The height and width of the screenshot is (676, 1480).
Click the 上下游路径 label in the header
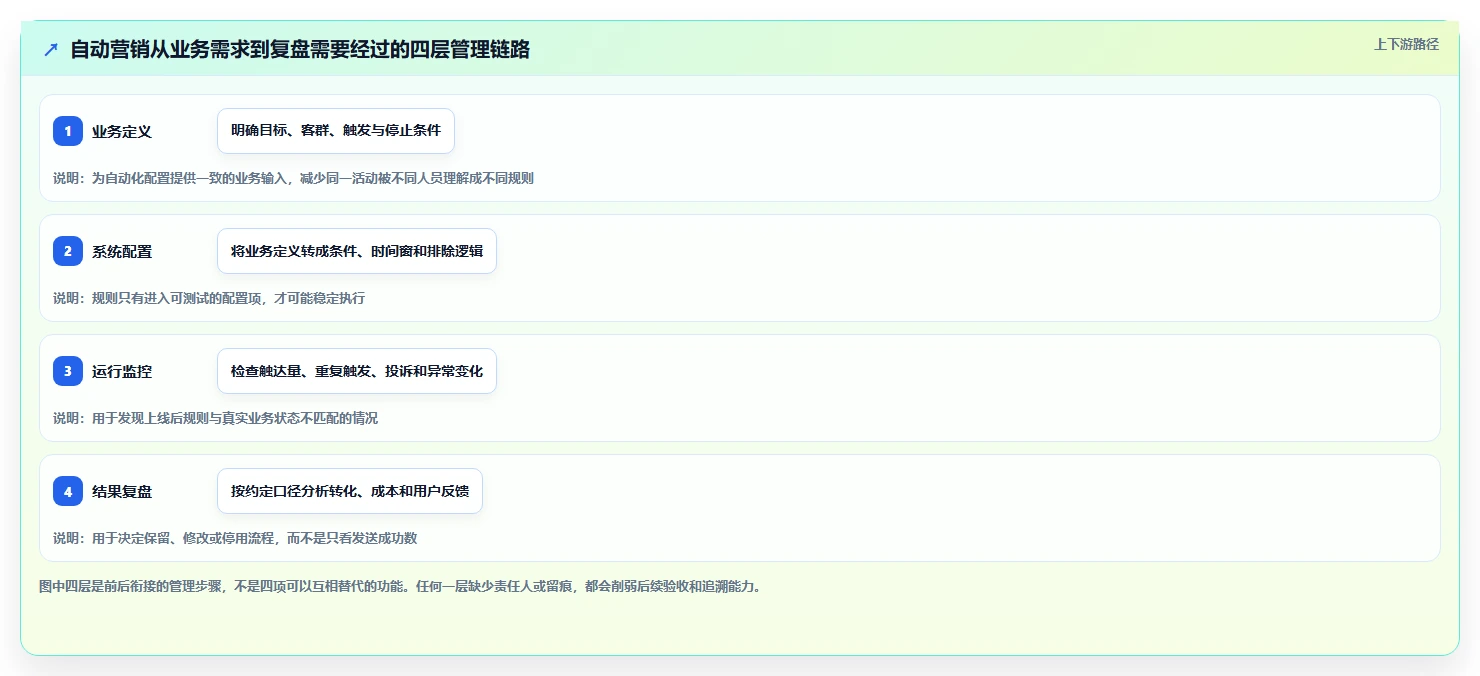(1406, 44)
